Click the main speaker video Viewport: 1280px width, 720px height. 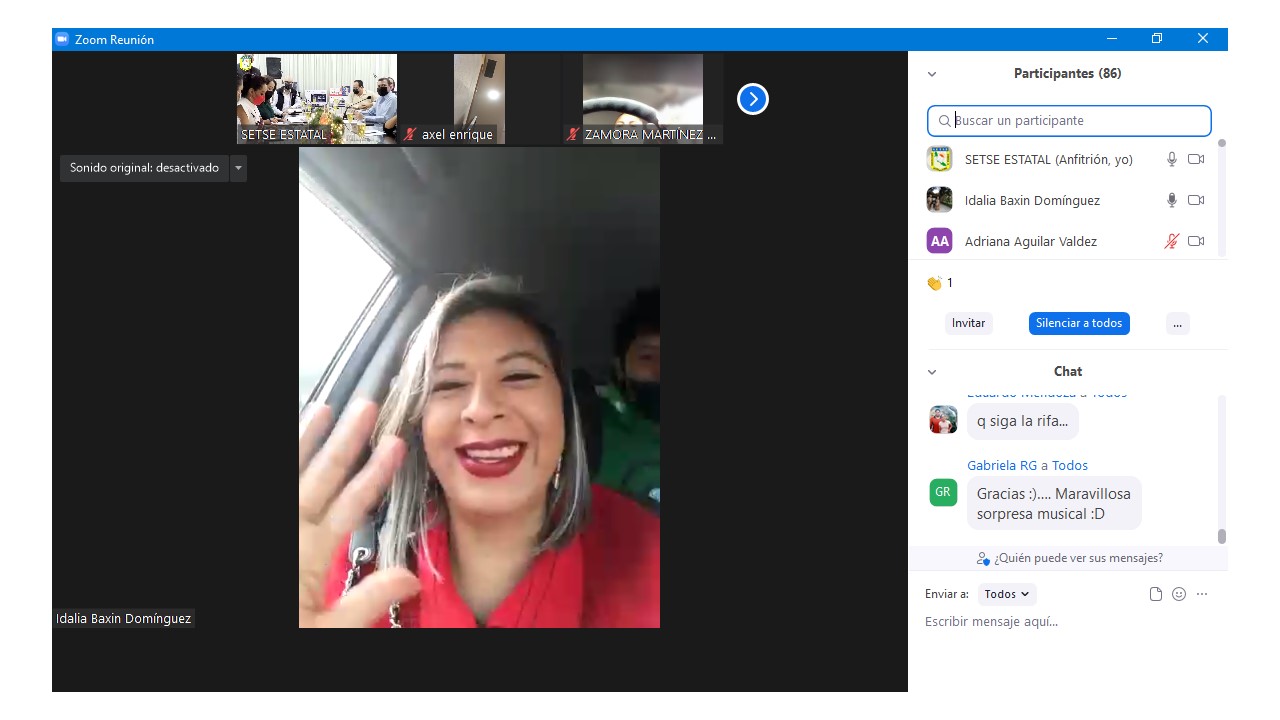pos(479,388)
